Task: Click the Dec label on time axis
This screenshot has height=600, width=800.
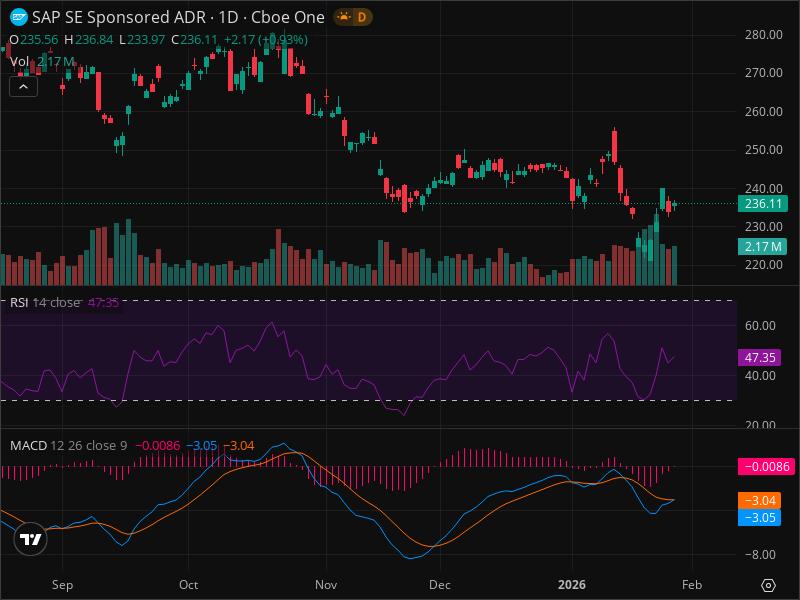Action: click(x=440, y=585)
